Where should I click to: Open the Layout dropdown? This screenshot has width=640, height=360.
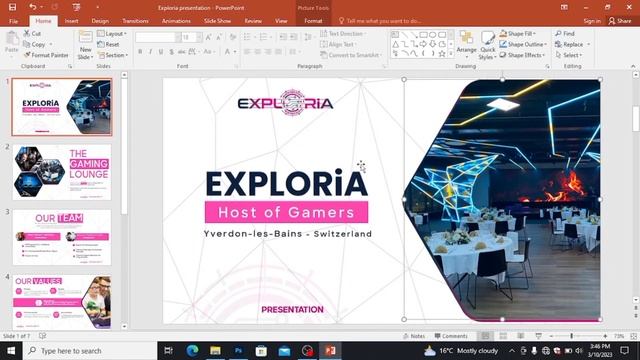(112, 33)
